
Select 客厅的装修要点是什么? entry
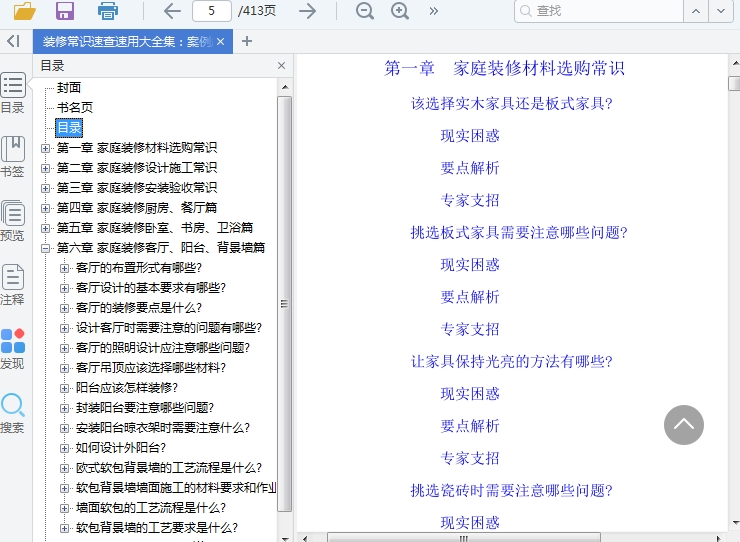(139, 308)
